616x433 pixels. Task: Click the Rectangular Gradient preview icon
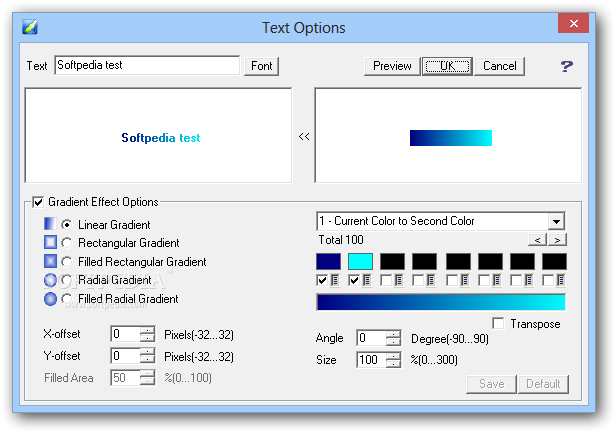pos(50,242)
